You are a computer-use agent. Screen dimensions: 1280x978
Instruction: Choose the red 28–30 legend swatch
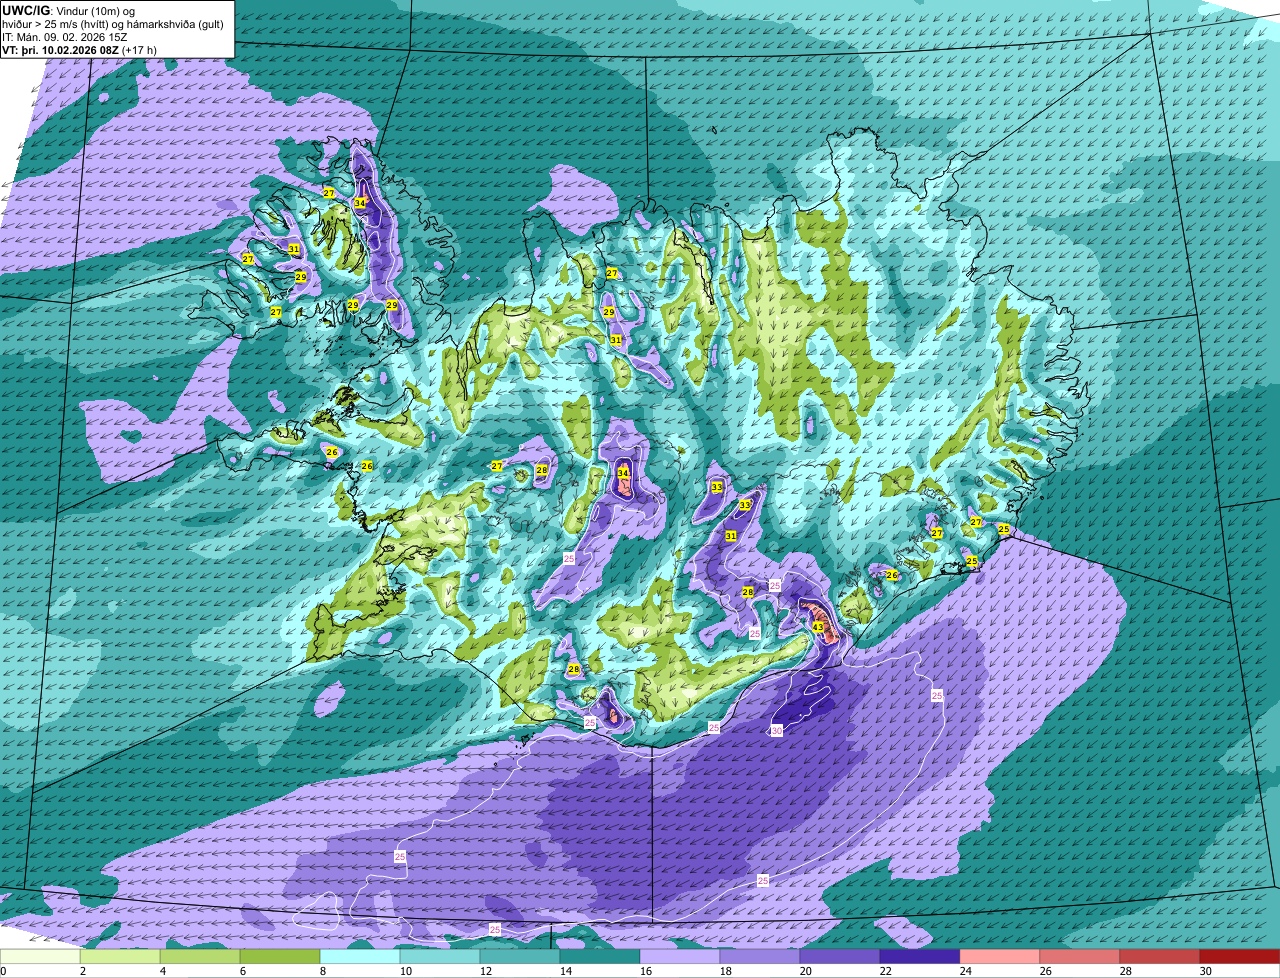click(1160, 957)
